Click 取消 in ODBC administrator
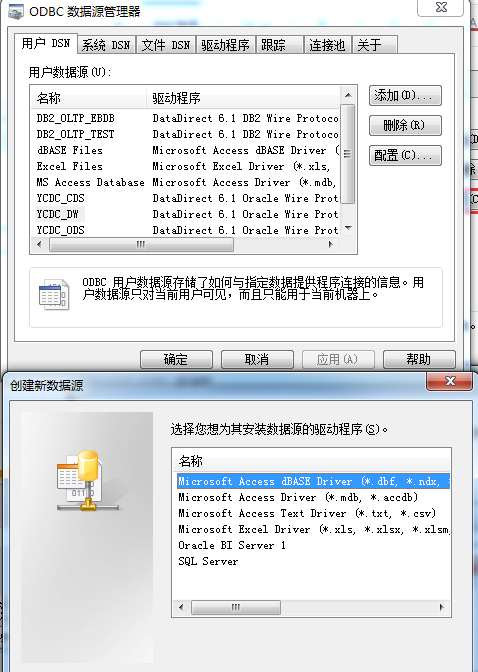Screen dimensions: 478x672 (257, 359)
